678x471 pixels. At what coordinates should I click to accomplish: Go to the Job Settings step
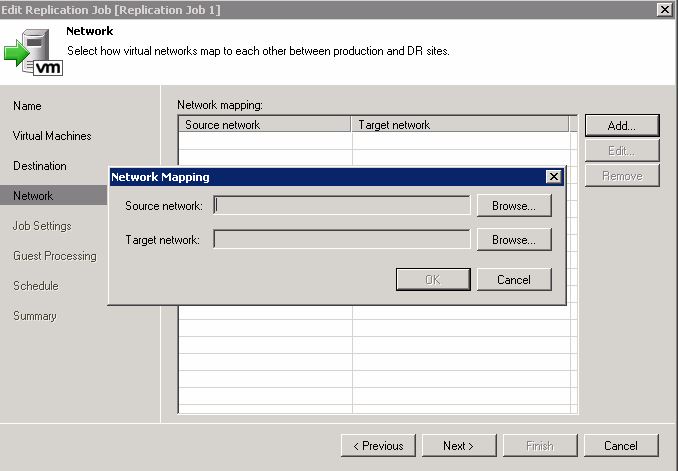coord(42,226)
